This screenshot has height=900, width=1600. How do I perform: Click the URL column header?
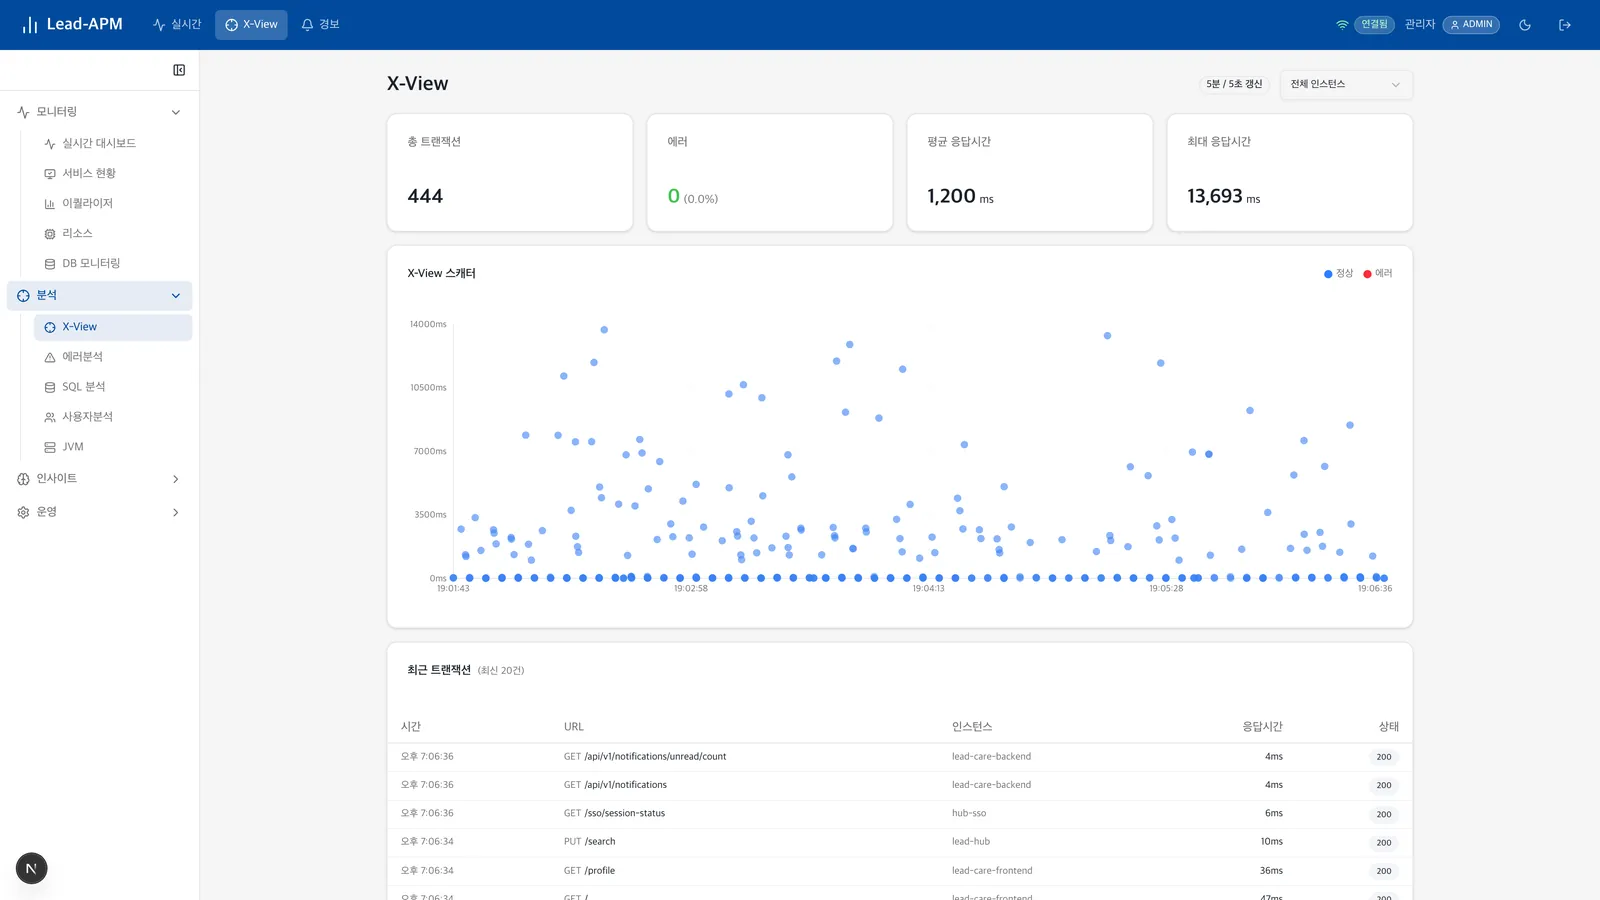[574, 727]
